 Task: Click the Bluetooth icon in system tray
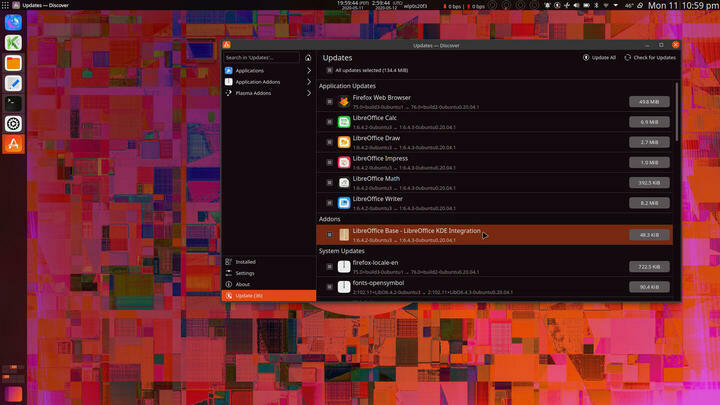tap(596, 6)
